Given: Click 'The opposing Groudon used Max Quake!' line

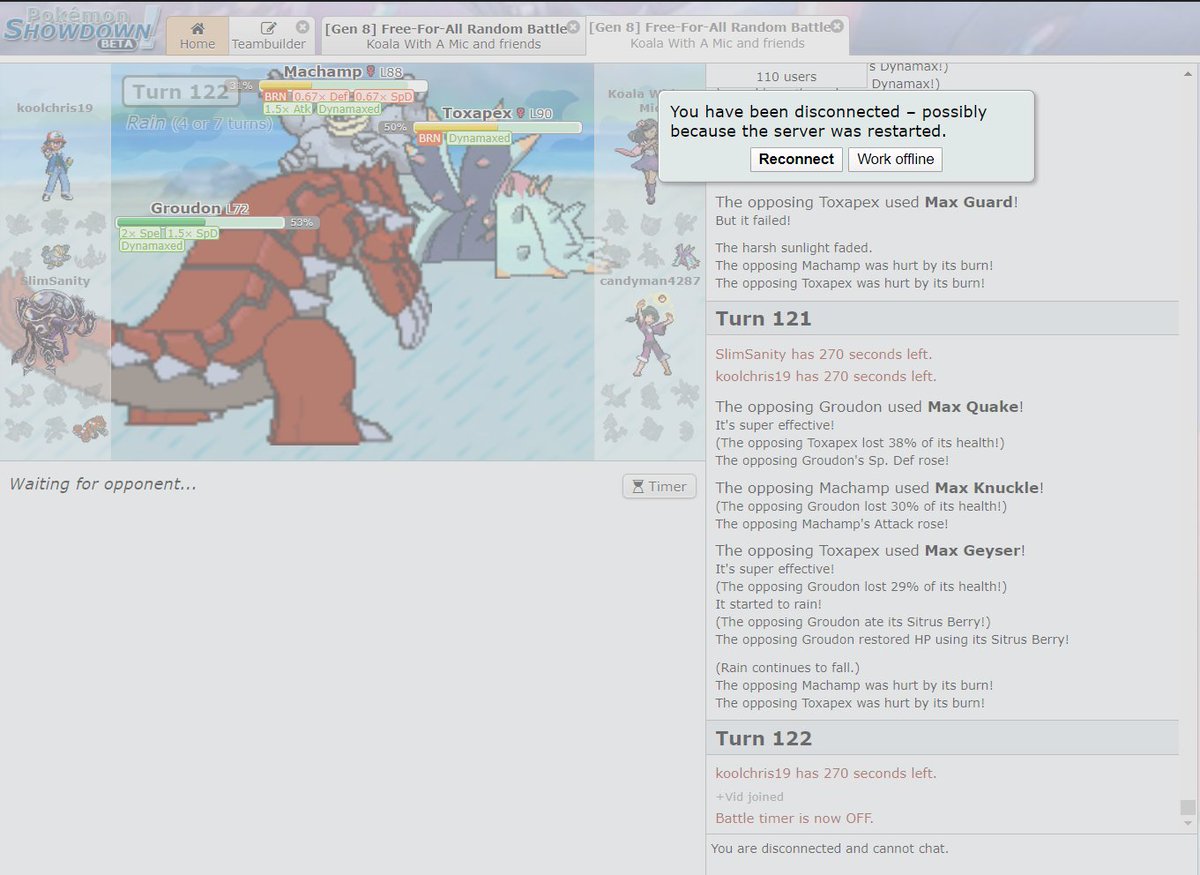Looking at the screenshot, I should 869,407.
